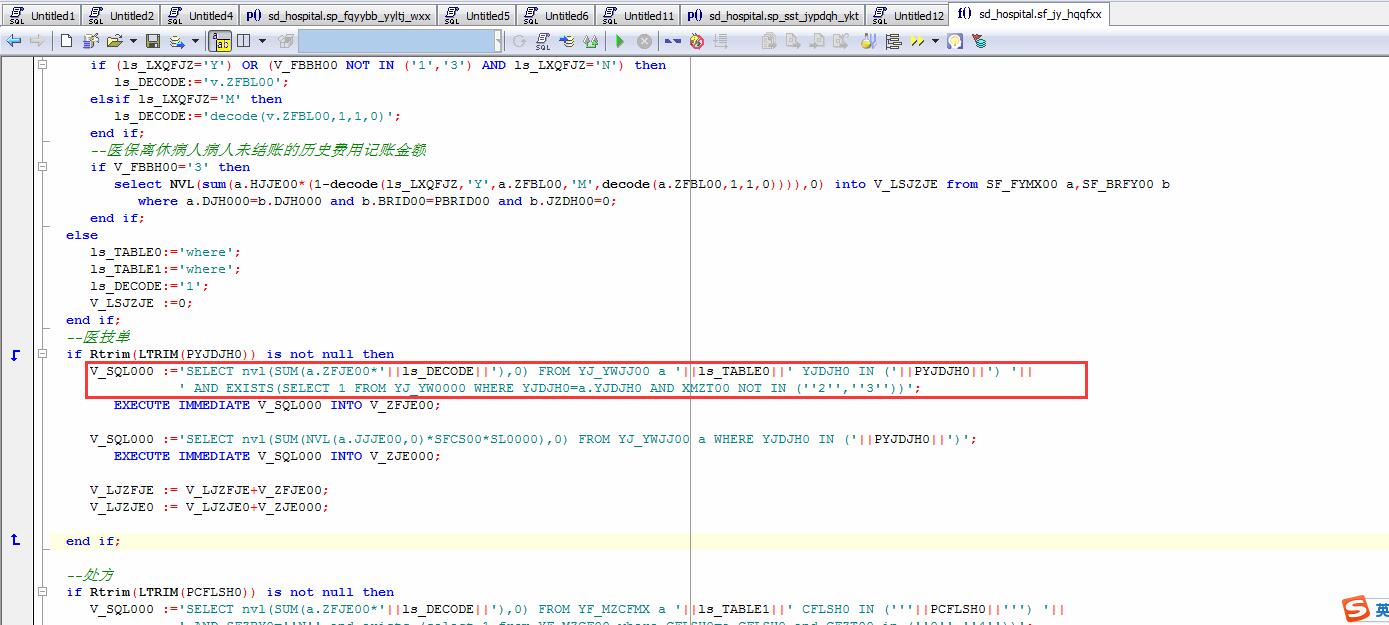Click 'V_LSJZJE :=0;' line
1389x625 pixels.
[x=142, y=303]
